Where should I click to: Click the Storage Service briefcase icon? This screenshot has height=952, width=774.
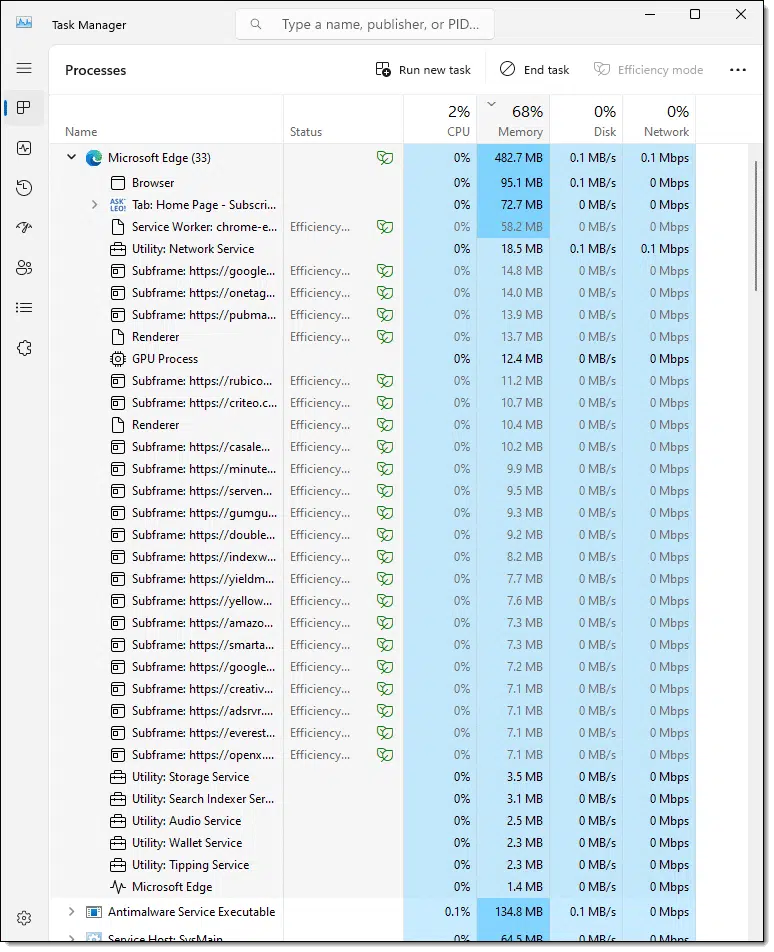click(x=118, y=777)
